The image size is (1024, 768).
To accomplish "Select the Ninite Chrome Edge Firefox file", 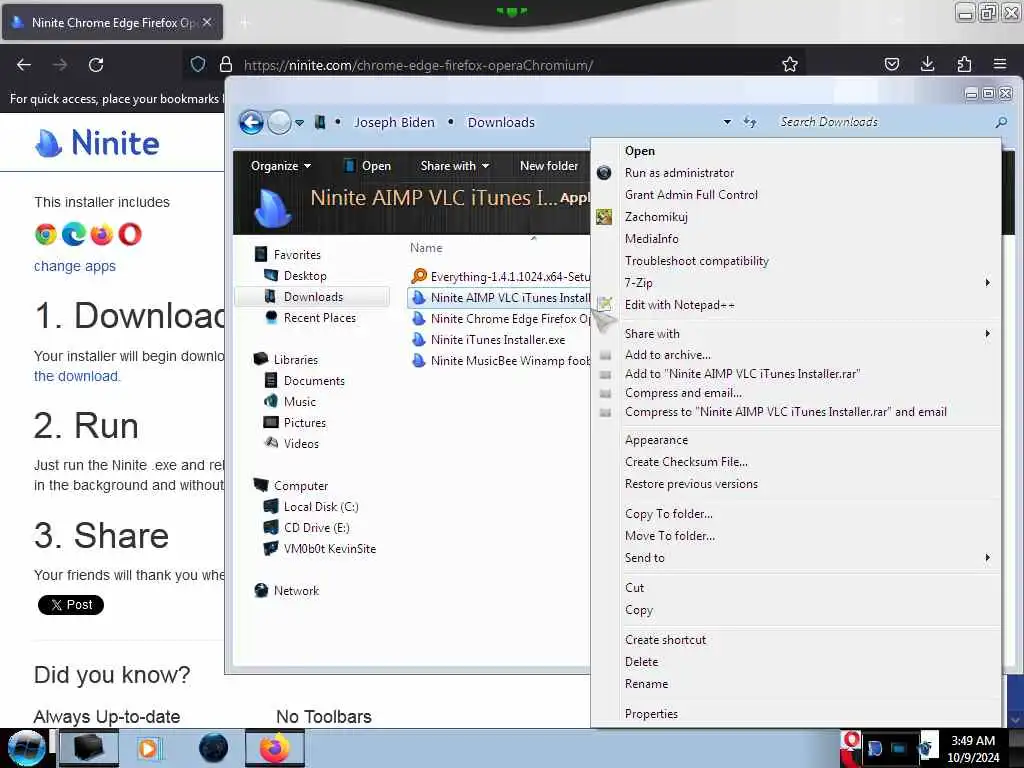I will click(x=500, y=319).
